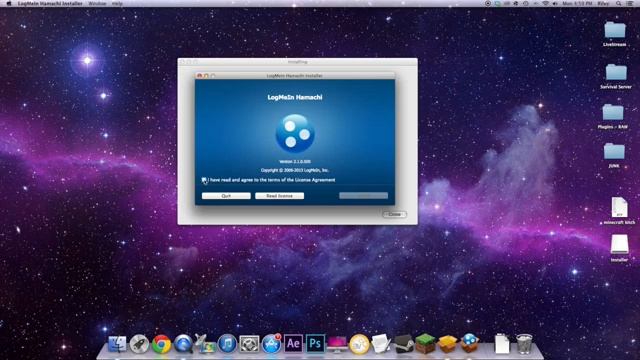Viewport: 640px width, 360px height.
Task: Click the Time Machine clock icon
Action: (526, 3)
